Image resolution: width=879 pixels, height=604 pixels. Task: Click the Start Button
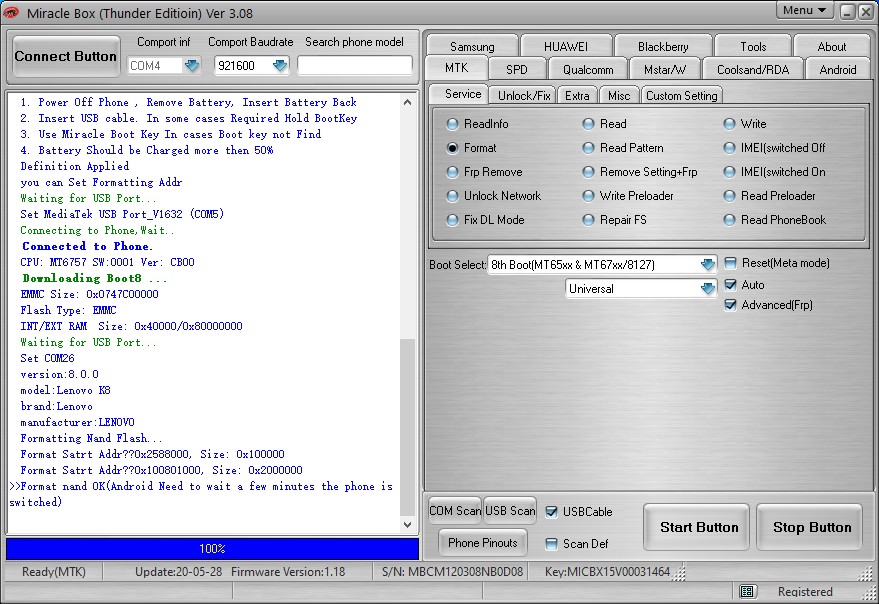coord(698,527)
